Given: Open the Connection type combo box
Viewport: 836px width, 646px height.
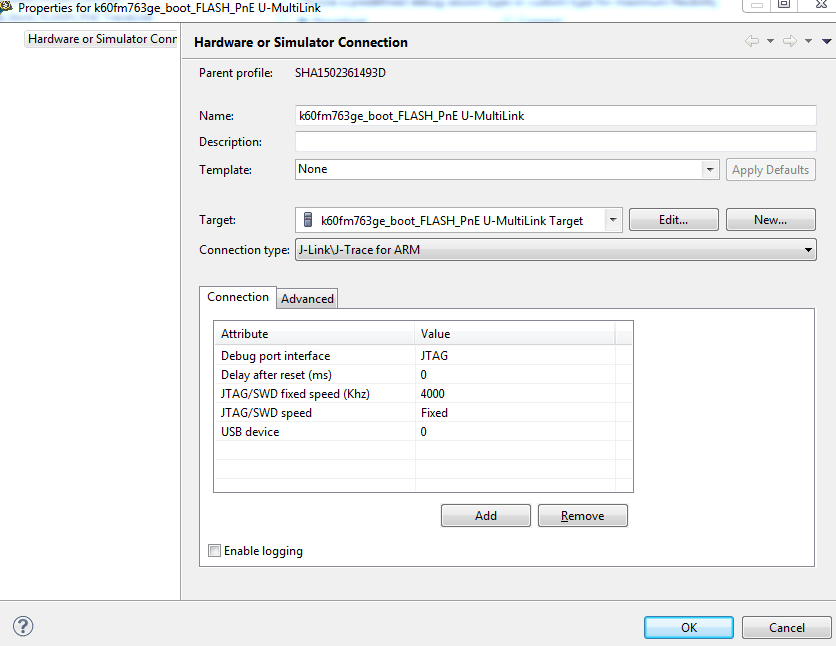Looking at the screenshot, I should (556, 249).
